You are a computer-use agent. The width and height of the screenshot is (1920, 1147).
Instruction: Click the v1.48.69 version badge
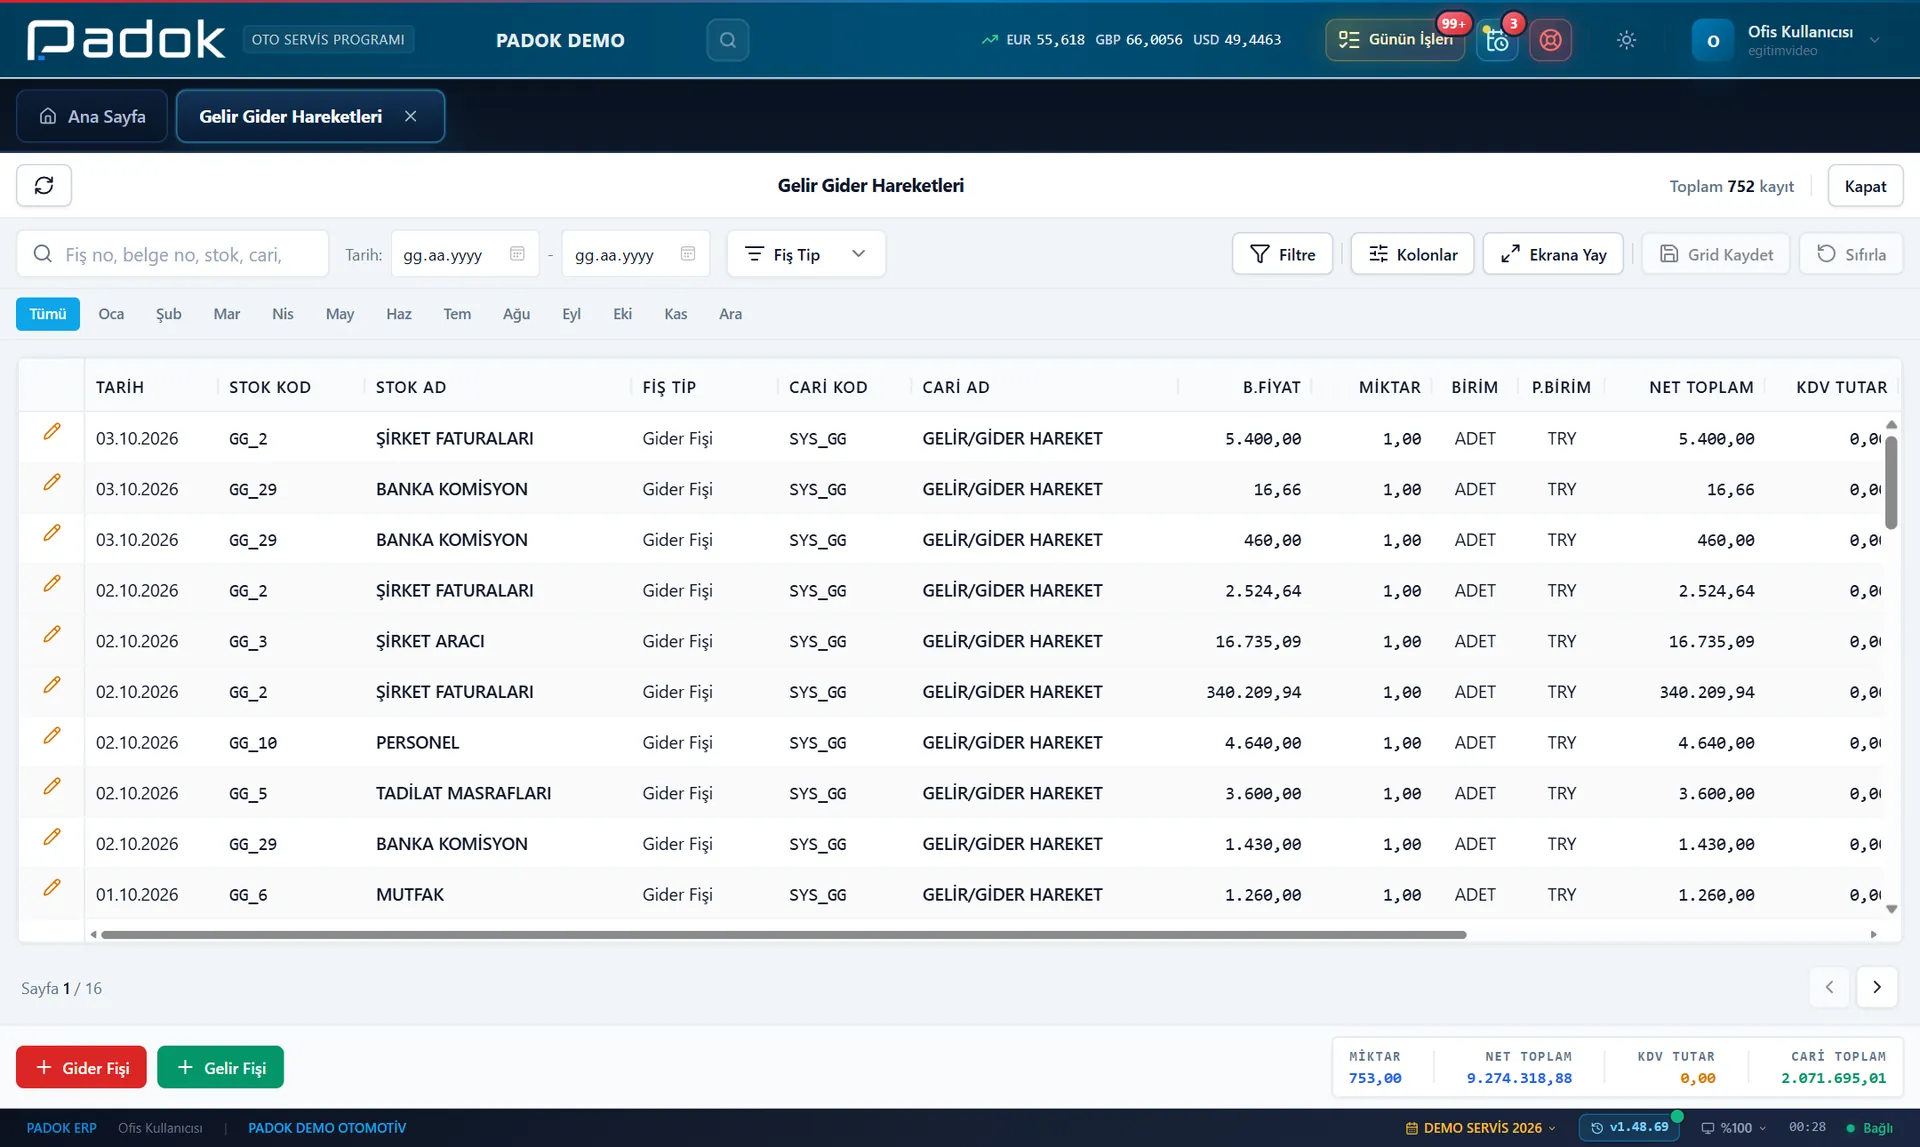[1629, 1128]
